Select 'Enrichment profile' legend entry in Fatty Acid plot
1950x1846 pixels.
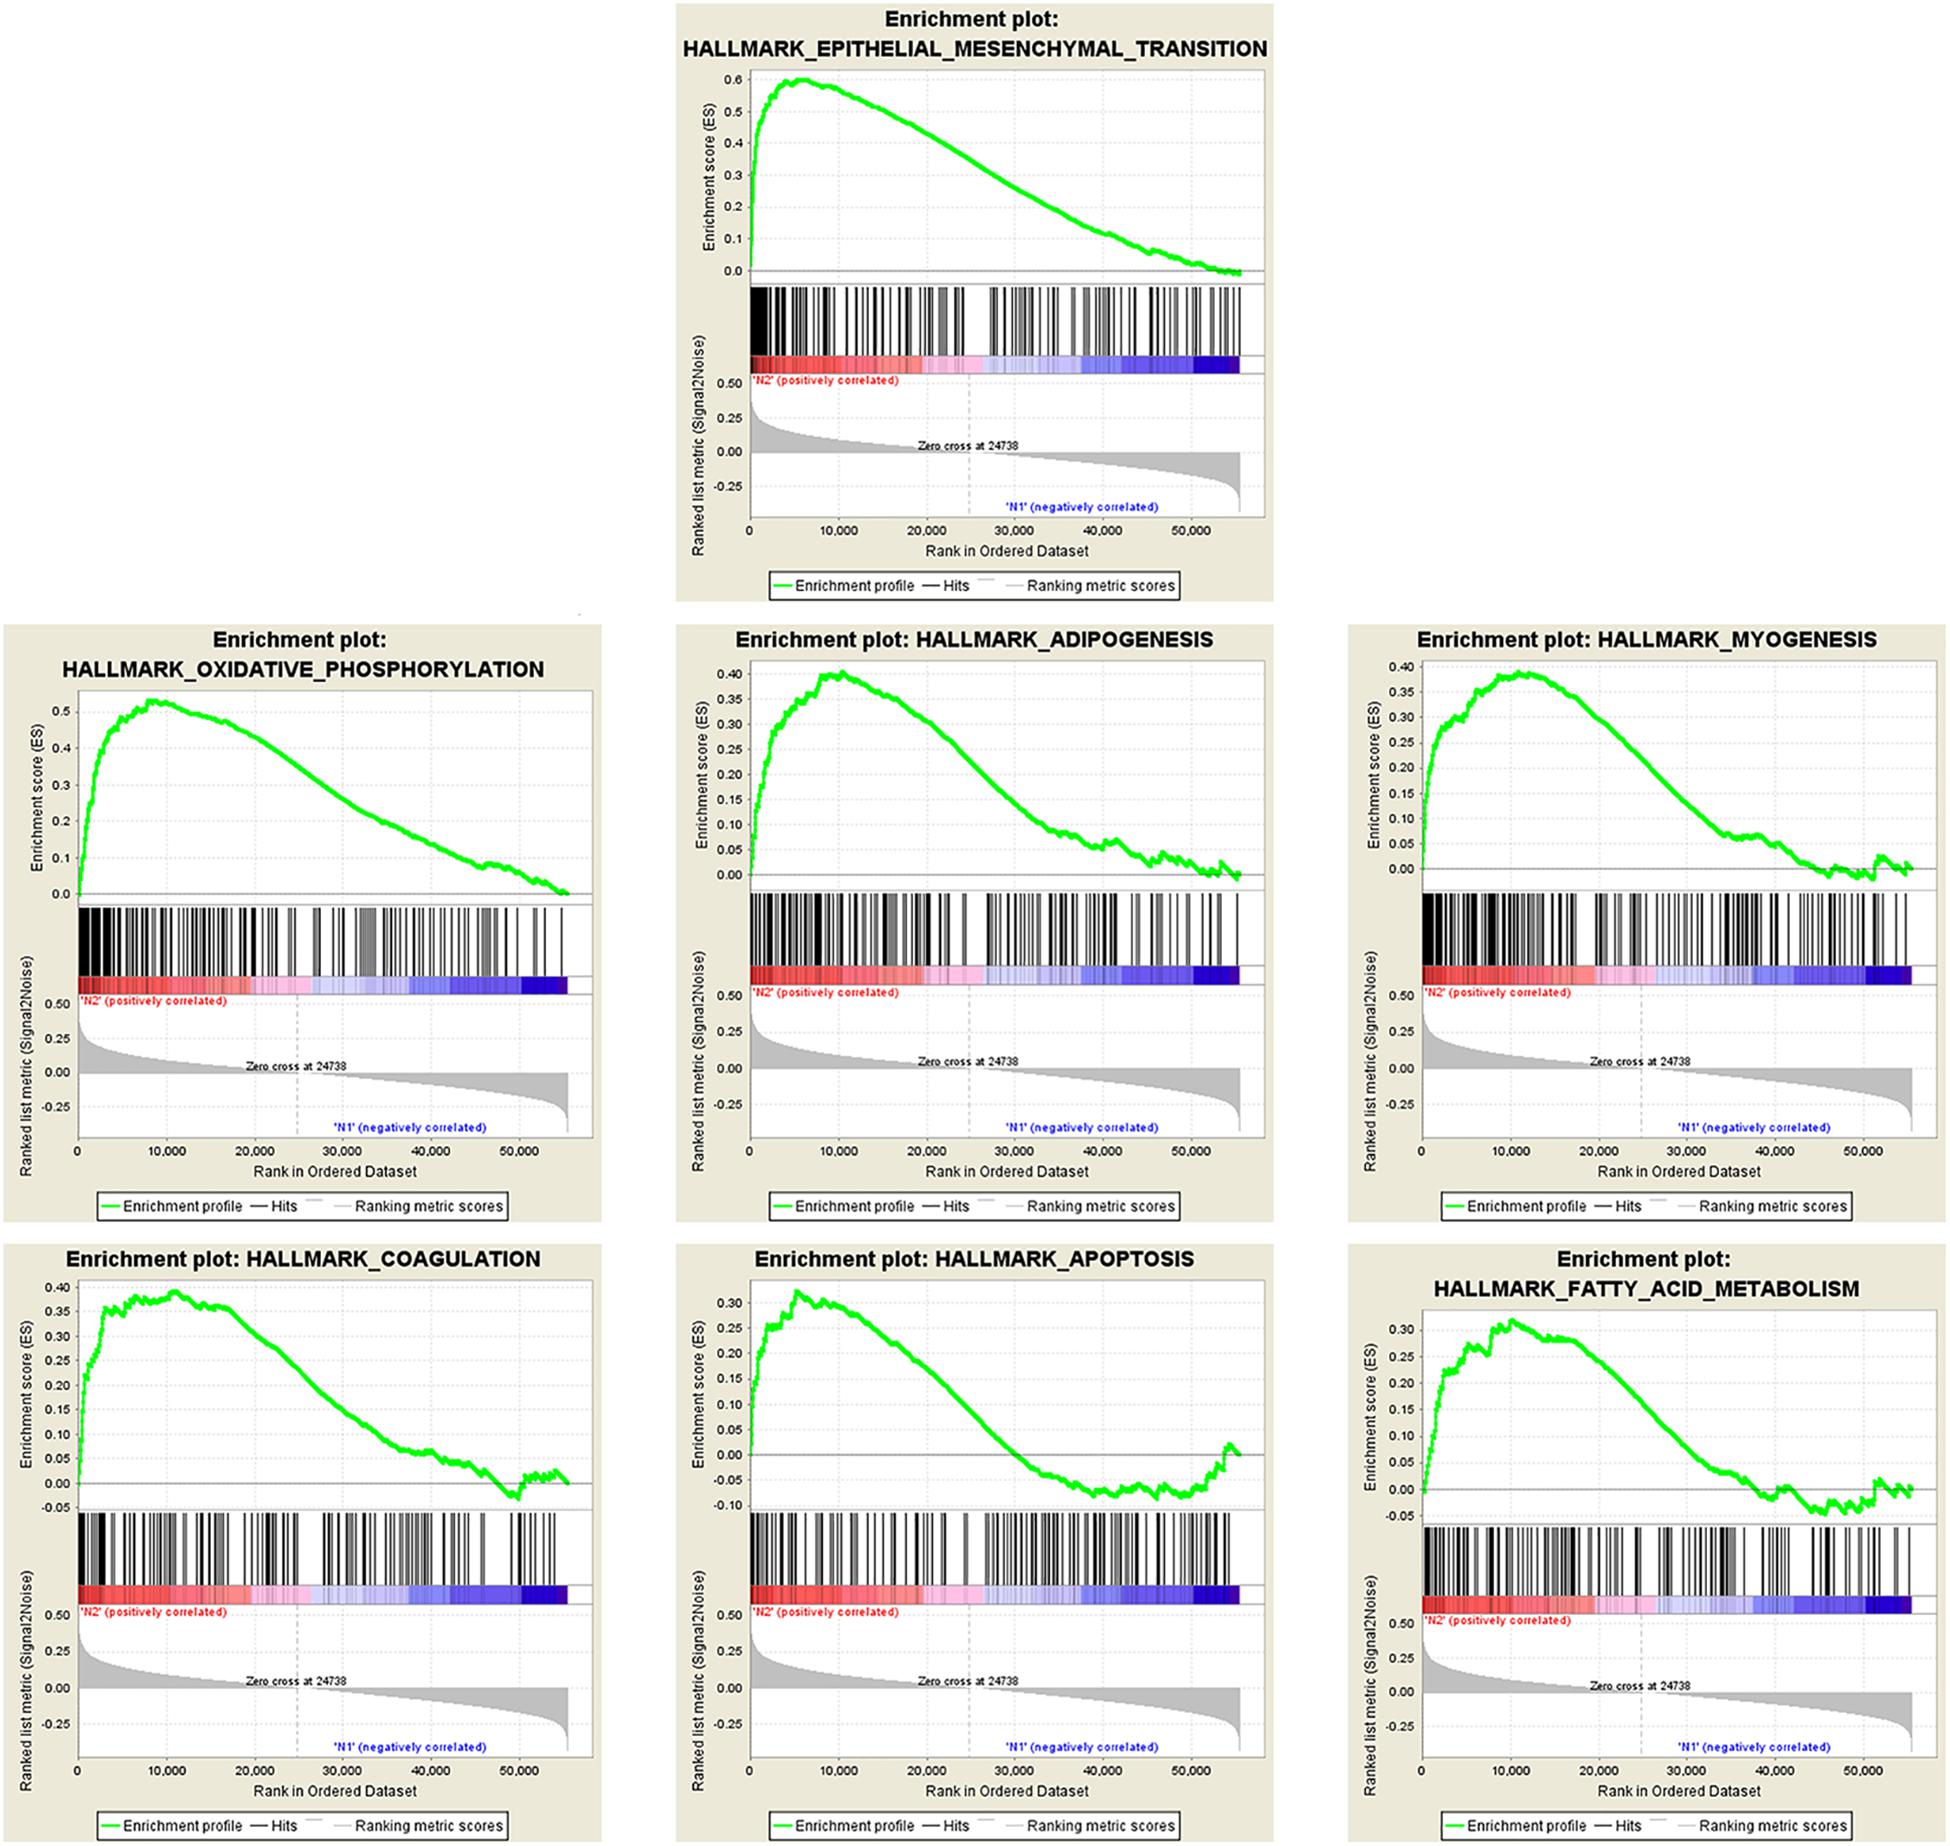(x=1516, y=1826)
